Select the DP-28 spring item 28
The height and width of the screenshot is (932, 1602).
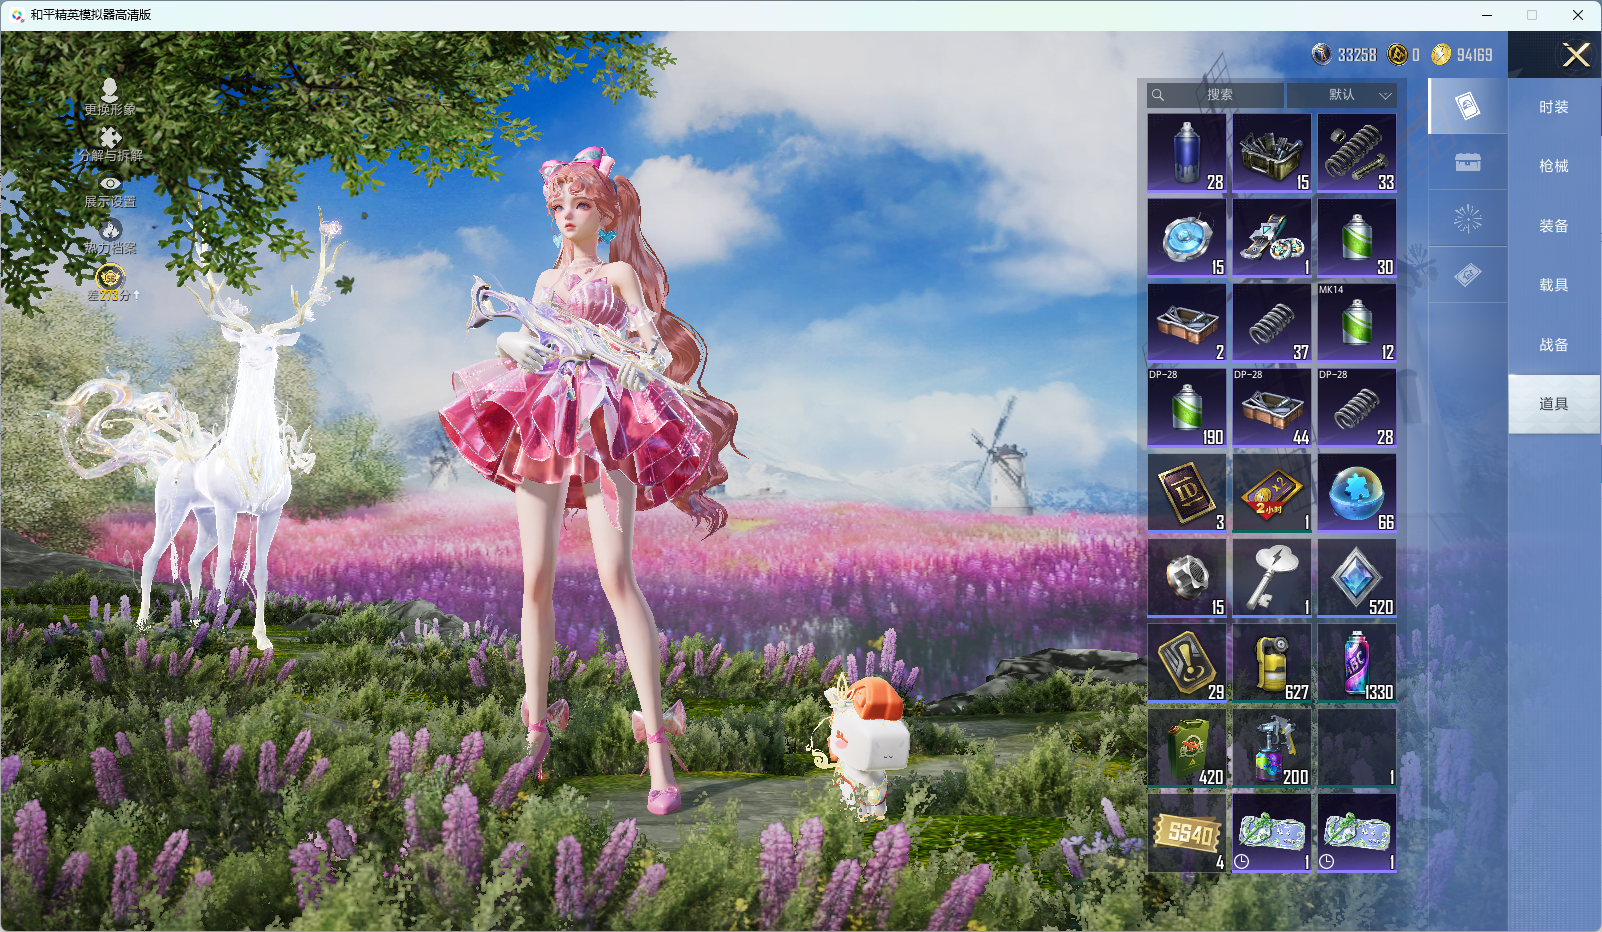[x=1357, y=408]
